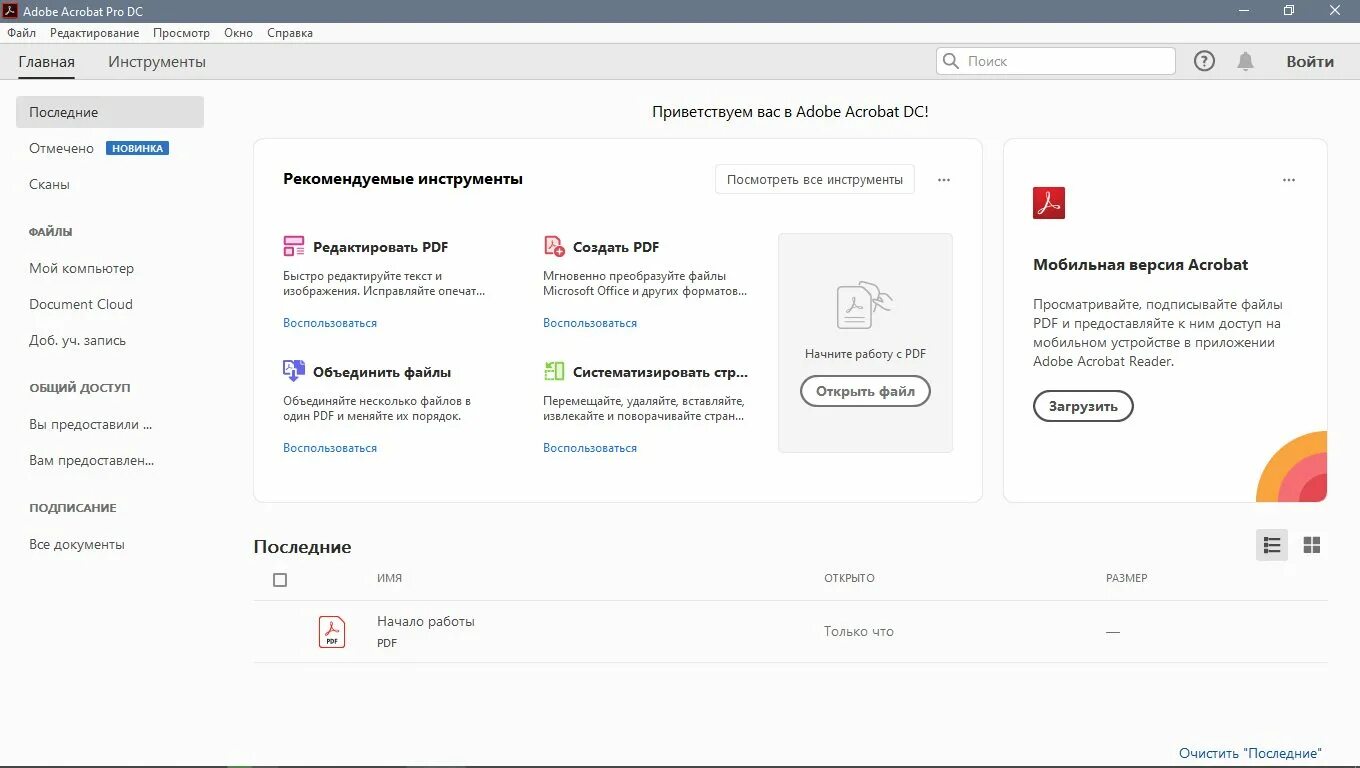Viewport: 1360px width, 768px height.
Task: Open the Файл menu
Action: point(21,33)
